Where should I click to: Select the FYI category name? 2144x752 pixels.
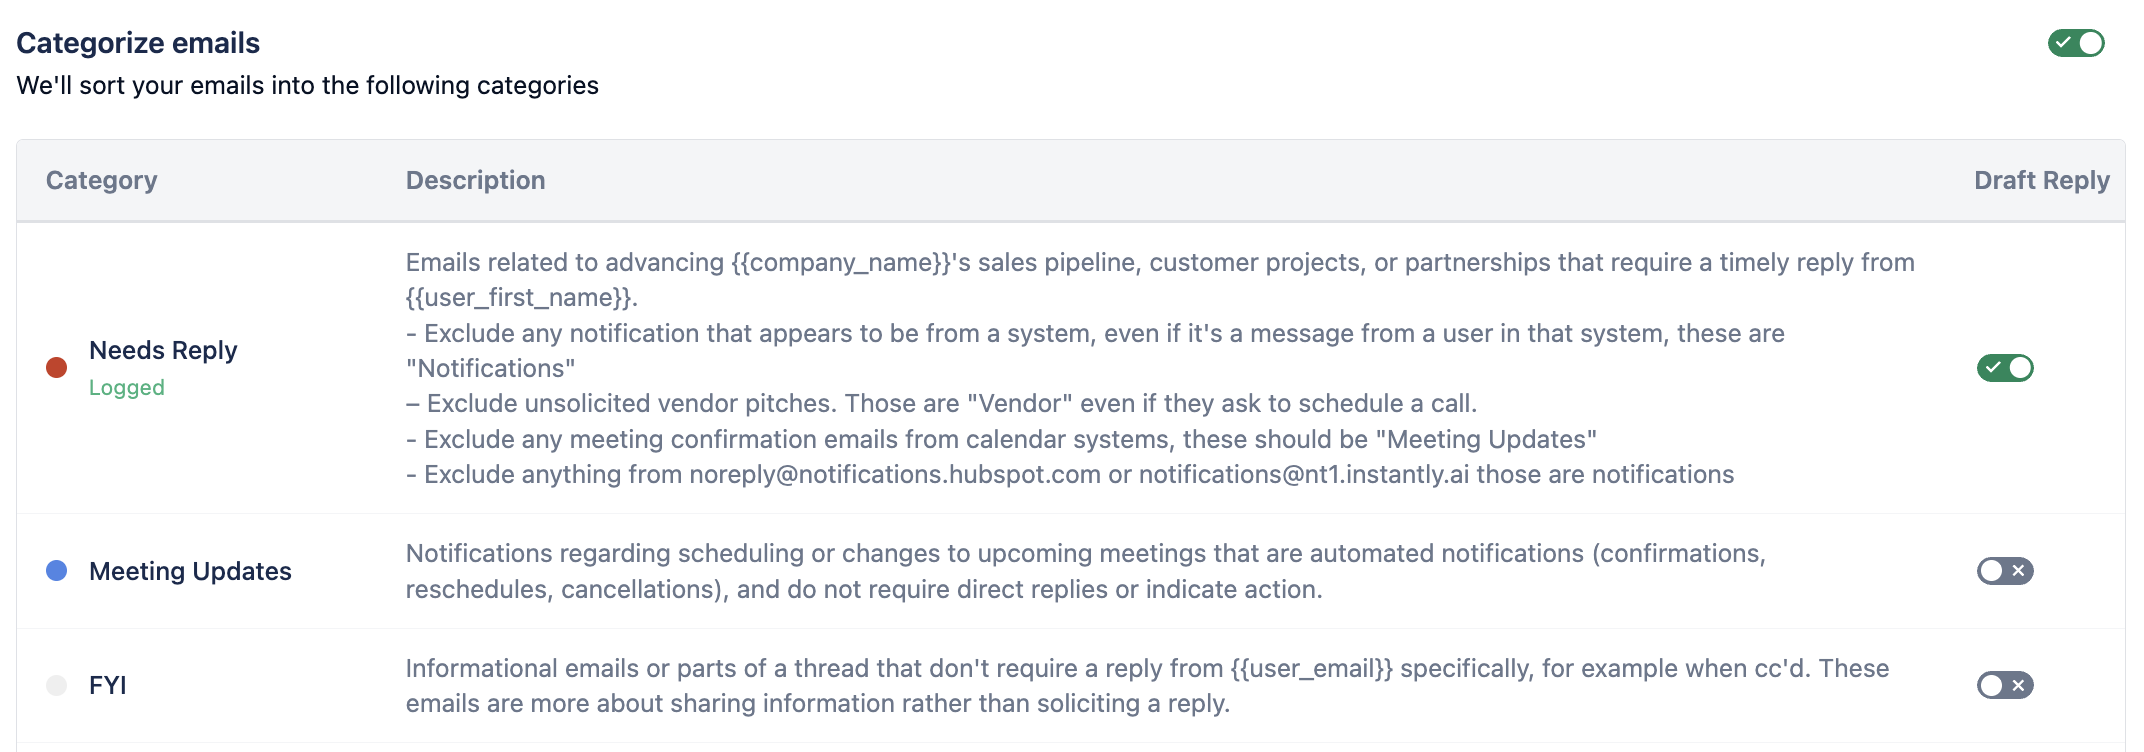pos(108,685)
